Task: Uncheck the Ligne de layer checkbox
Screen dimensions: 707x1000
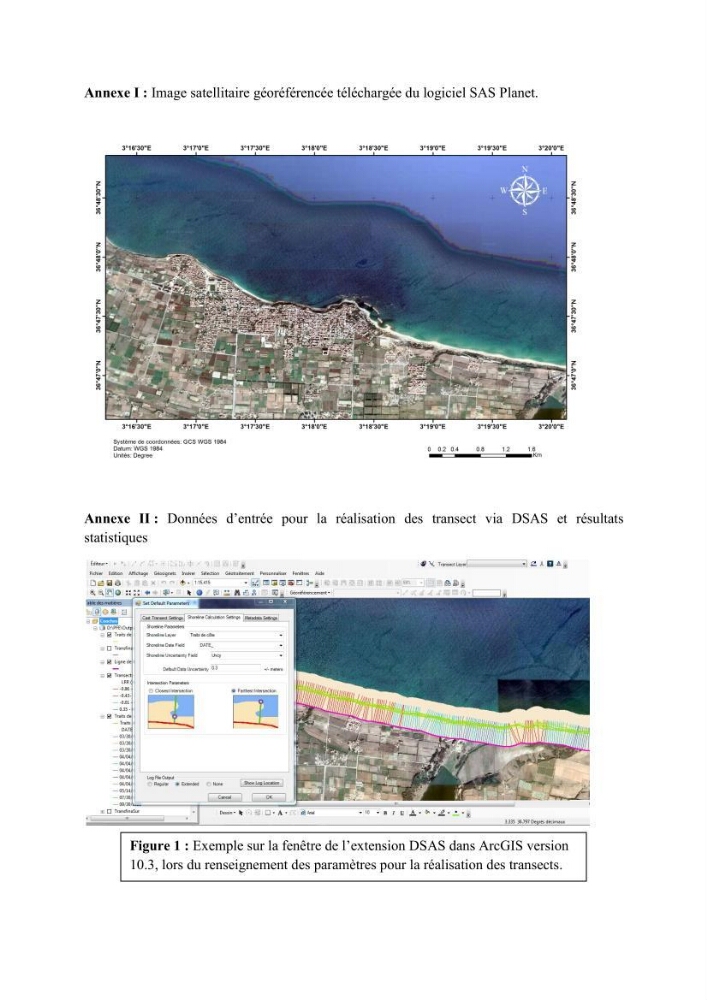Action: point(109,662)
